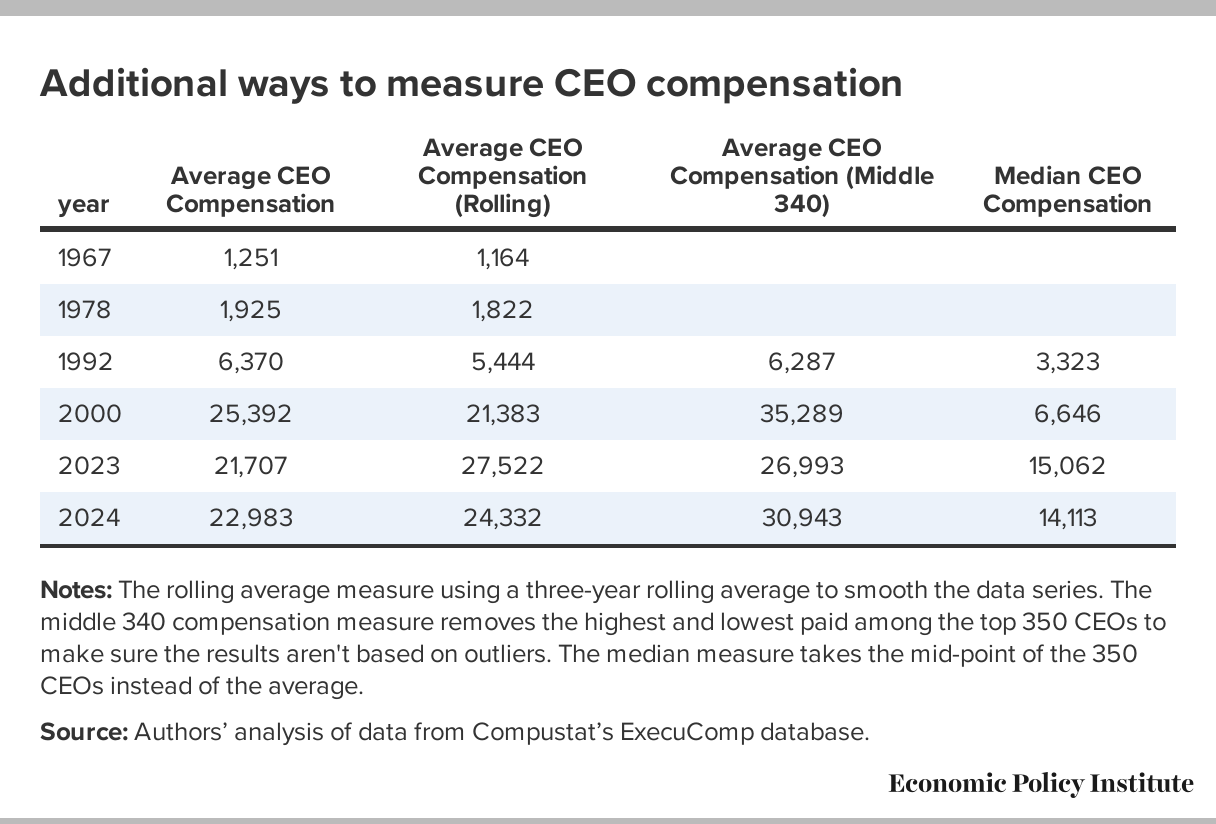The image size is (1216, 824).
Task: Select the 2000 year row label
Action: (89, 414)
